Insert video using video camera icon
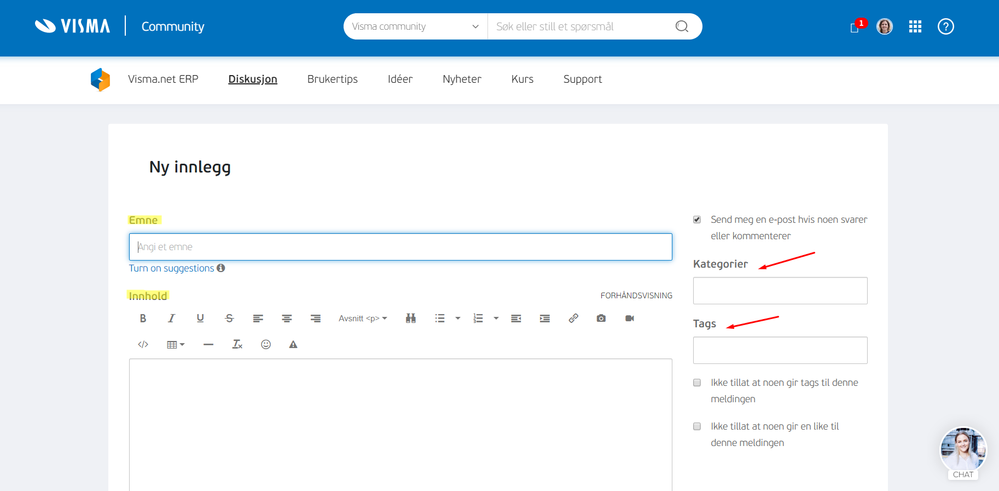 (x=629, y=318)
